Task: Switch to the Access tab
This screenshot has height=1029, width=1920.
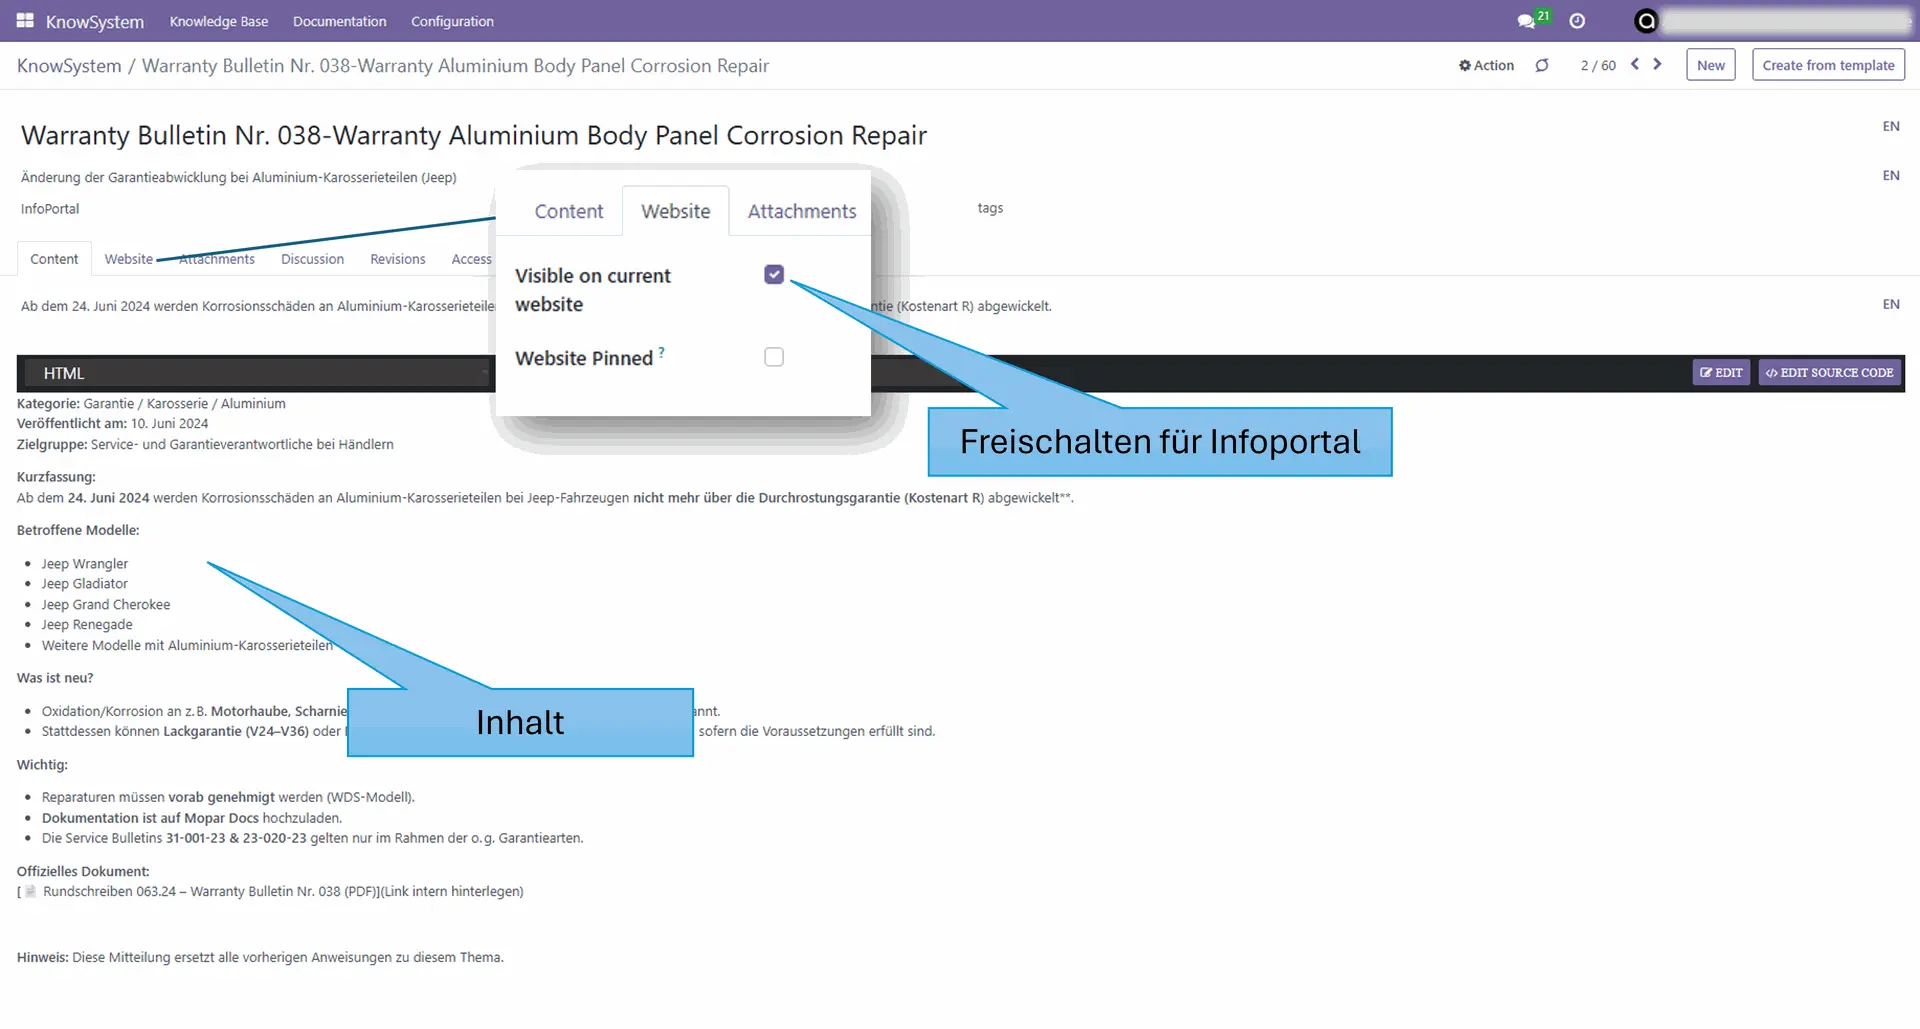Action: point(471,259)
